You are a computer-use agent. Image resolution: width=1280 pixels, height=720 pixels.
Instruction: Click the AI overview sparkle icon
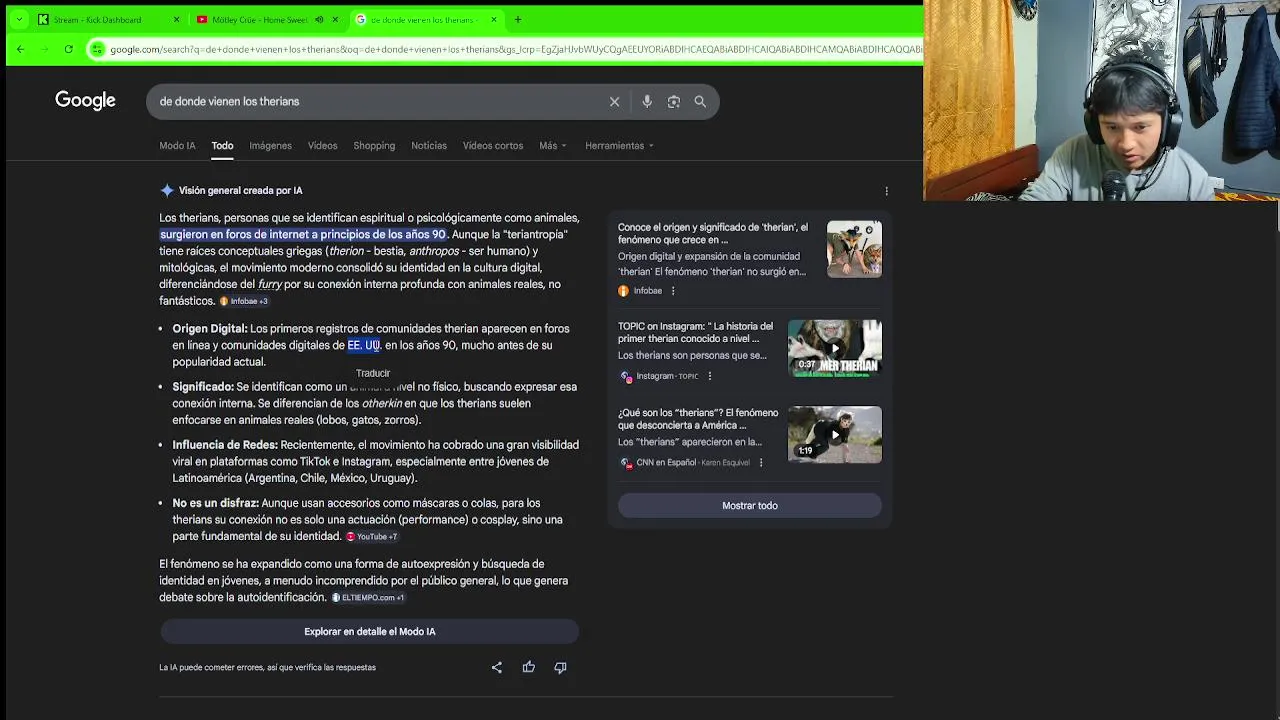167,190
